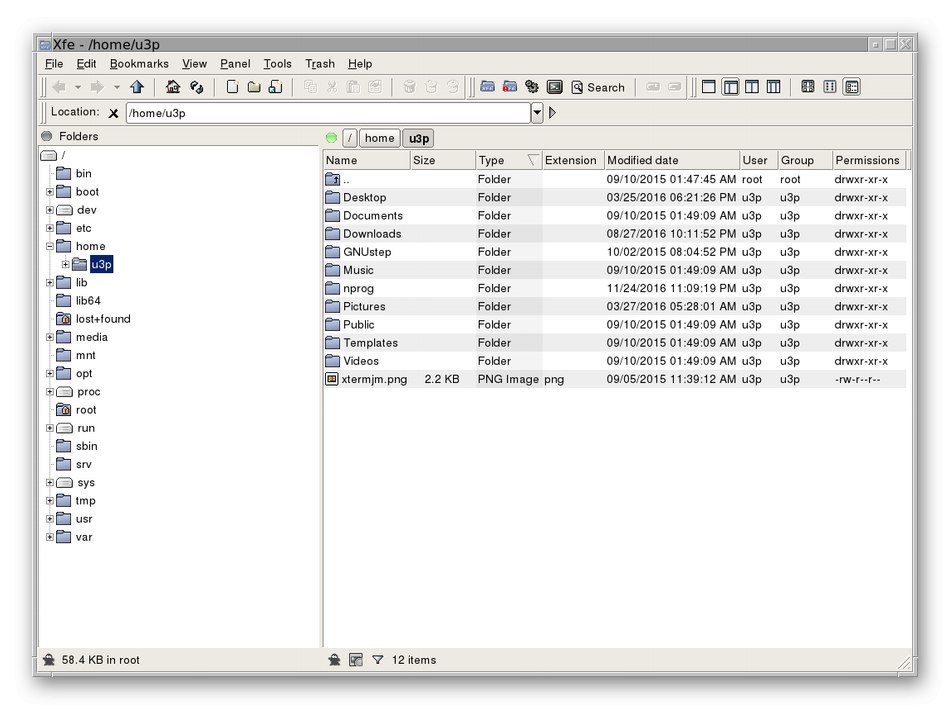950x709 pixels.
Task: Collapse the home folder in the tree
Action: coord(50,246)
